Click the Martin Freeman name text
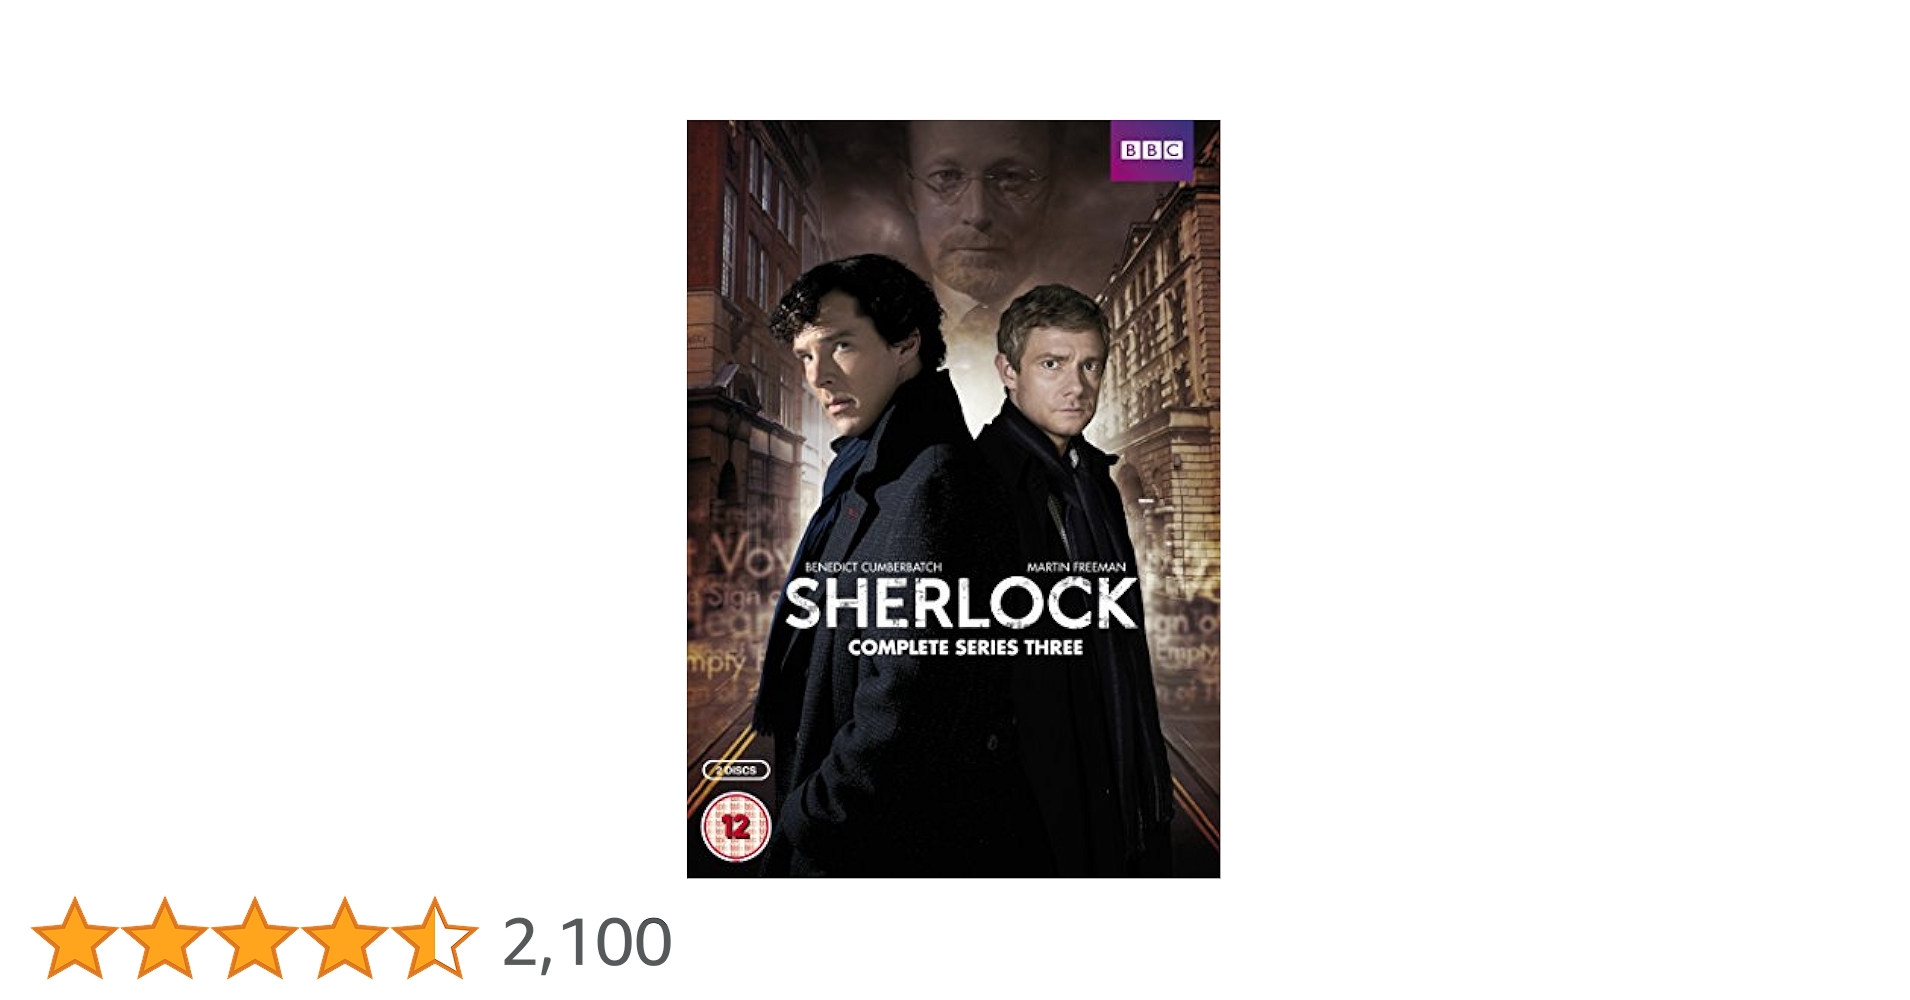This screenshot has width=1910, height=1000. coord(1076,567)
